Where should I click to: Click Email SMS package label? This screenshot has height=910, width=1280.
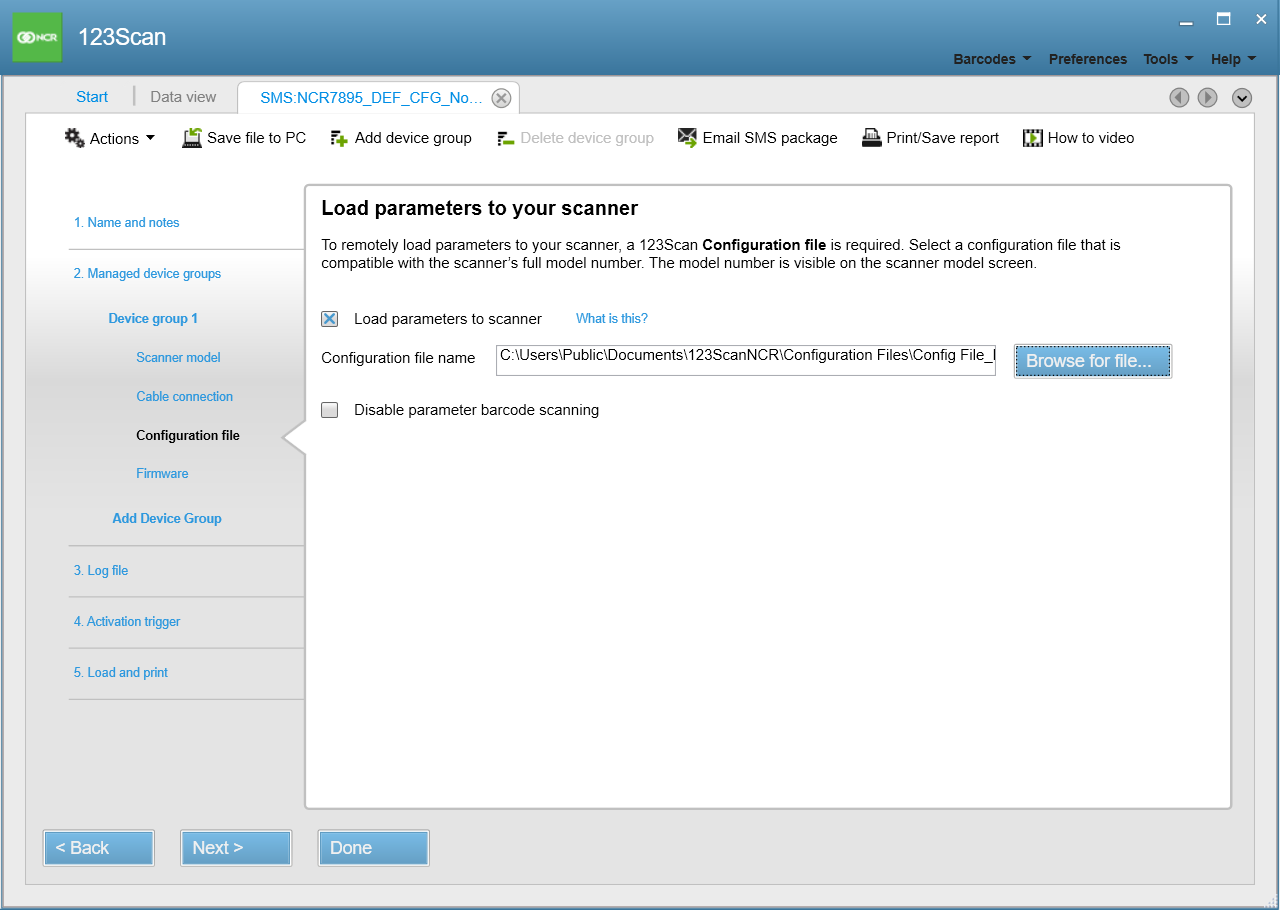[770, 138]
